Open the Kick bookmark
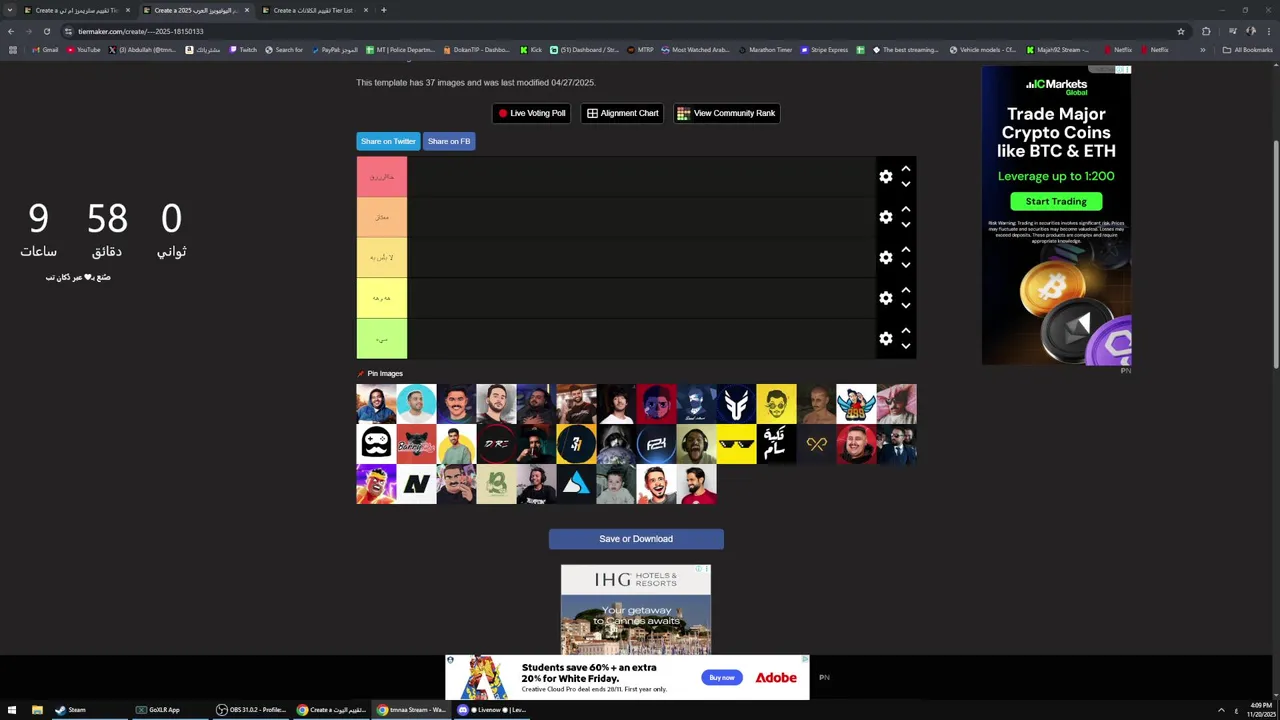 [531, 50]
